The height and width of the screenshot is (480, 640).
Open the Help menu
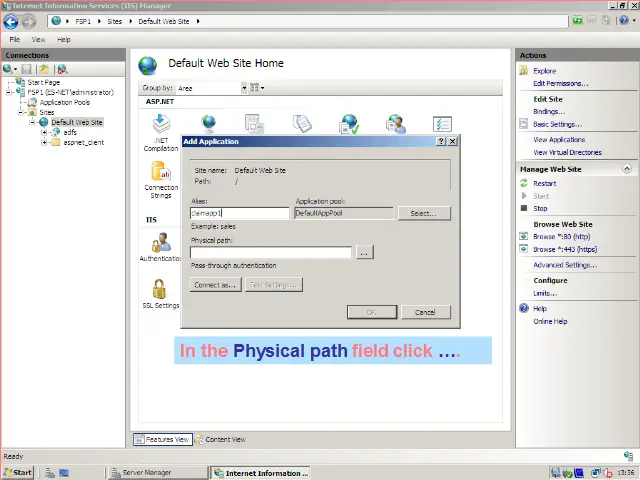[64, 40]
